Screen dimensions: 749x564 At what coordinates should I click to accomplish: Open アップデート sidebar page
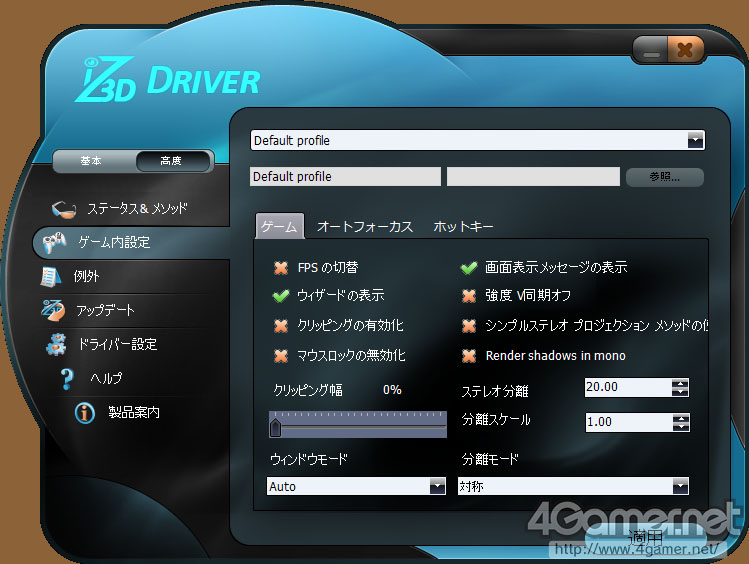pyautogui.click(x=106, y=310)
